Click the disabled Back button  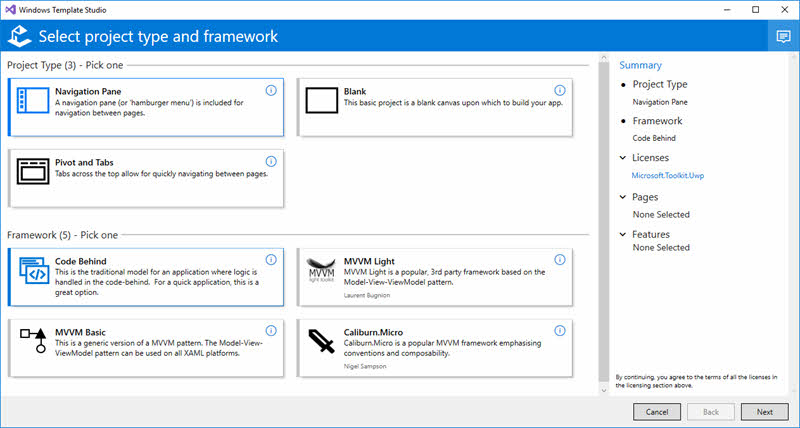(x=711, y=412)
